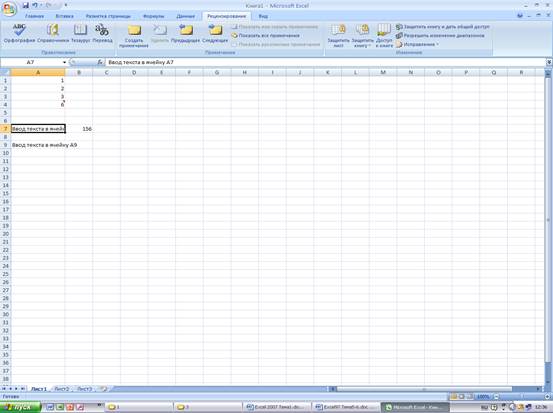The width and height of the screenshot is (553, 413).
Task: Open the Вид tab
Action: pos(263,16)
